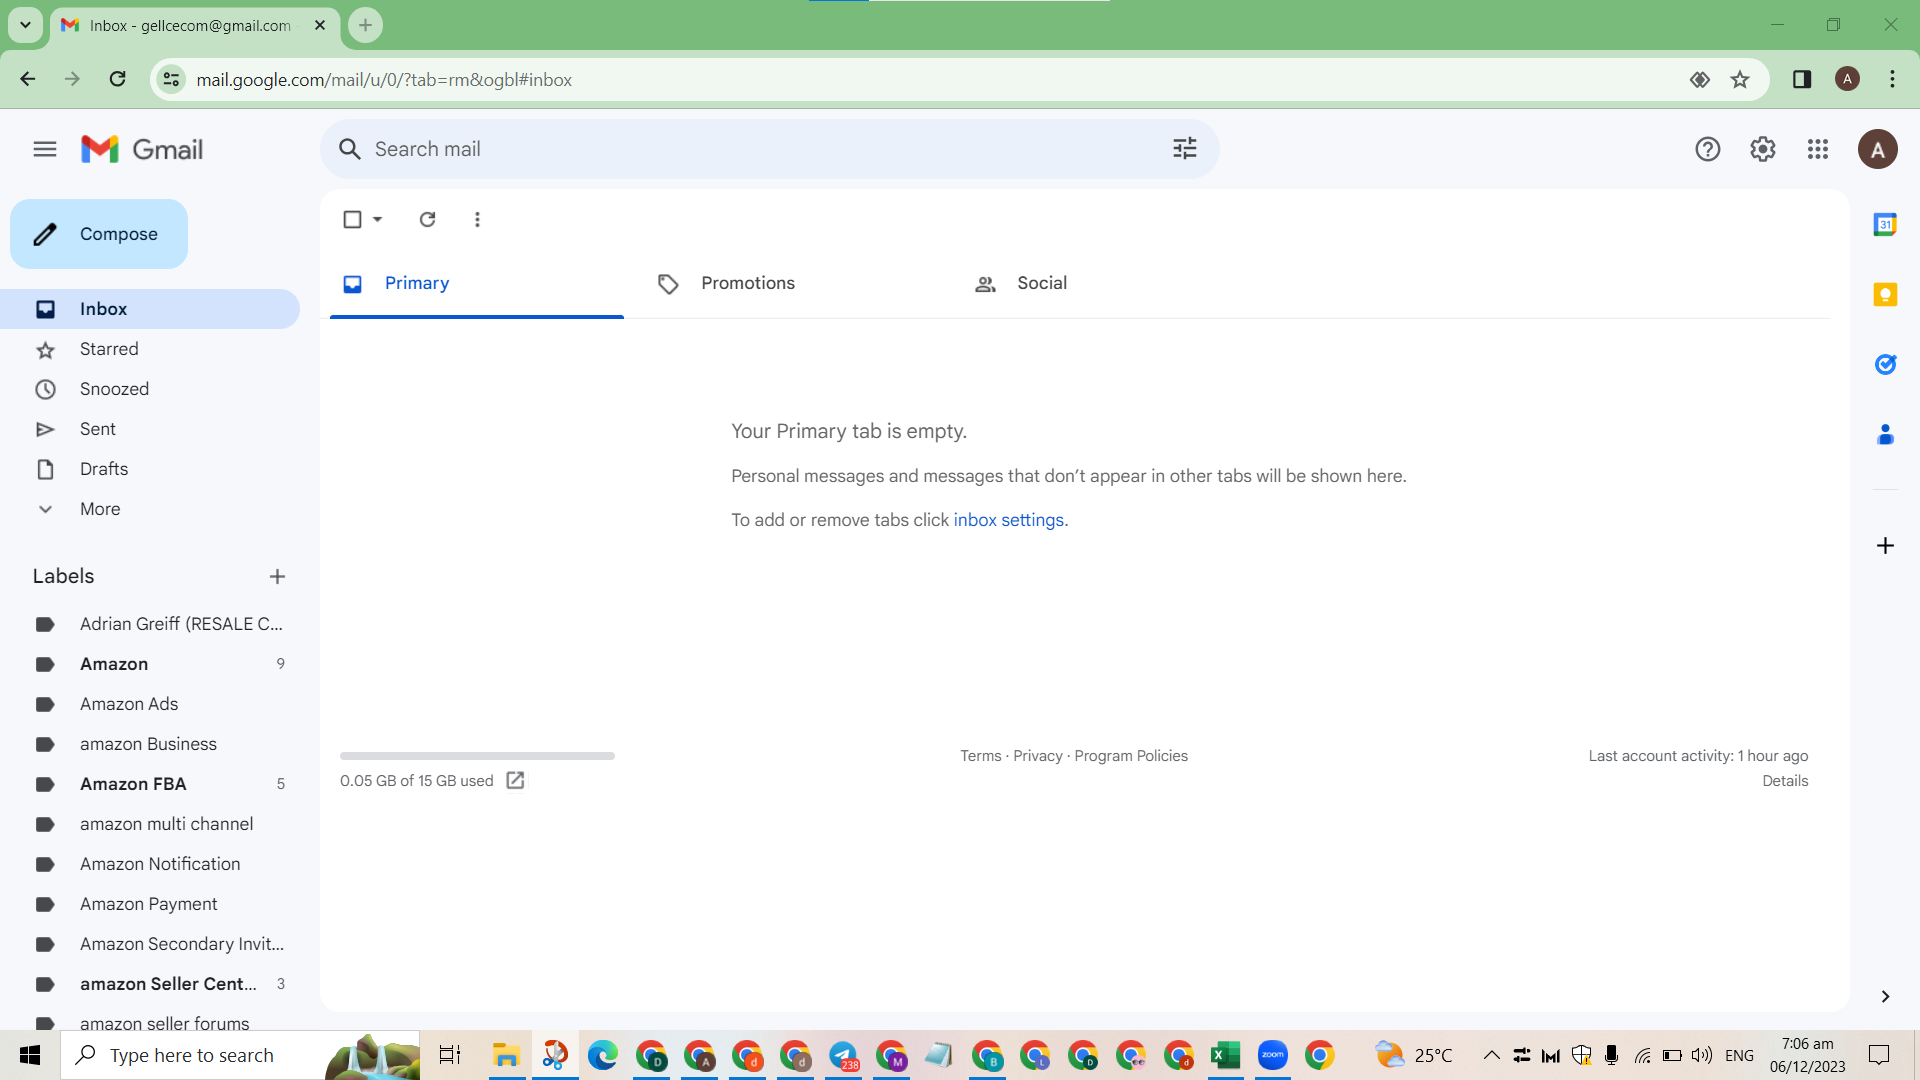This screenshot has height=1080, width=1920.
Task: Open Chrome menu three dots
Action: click(x=1892, y=79)
